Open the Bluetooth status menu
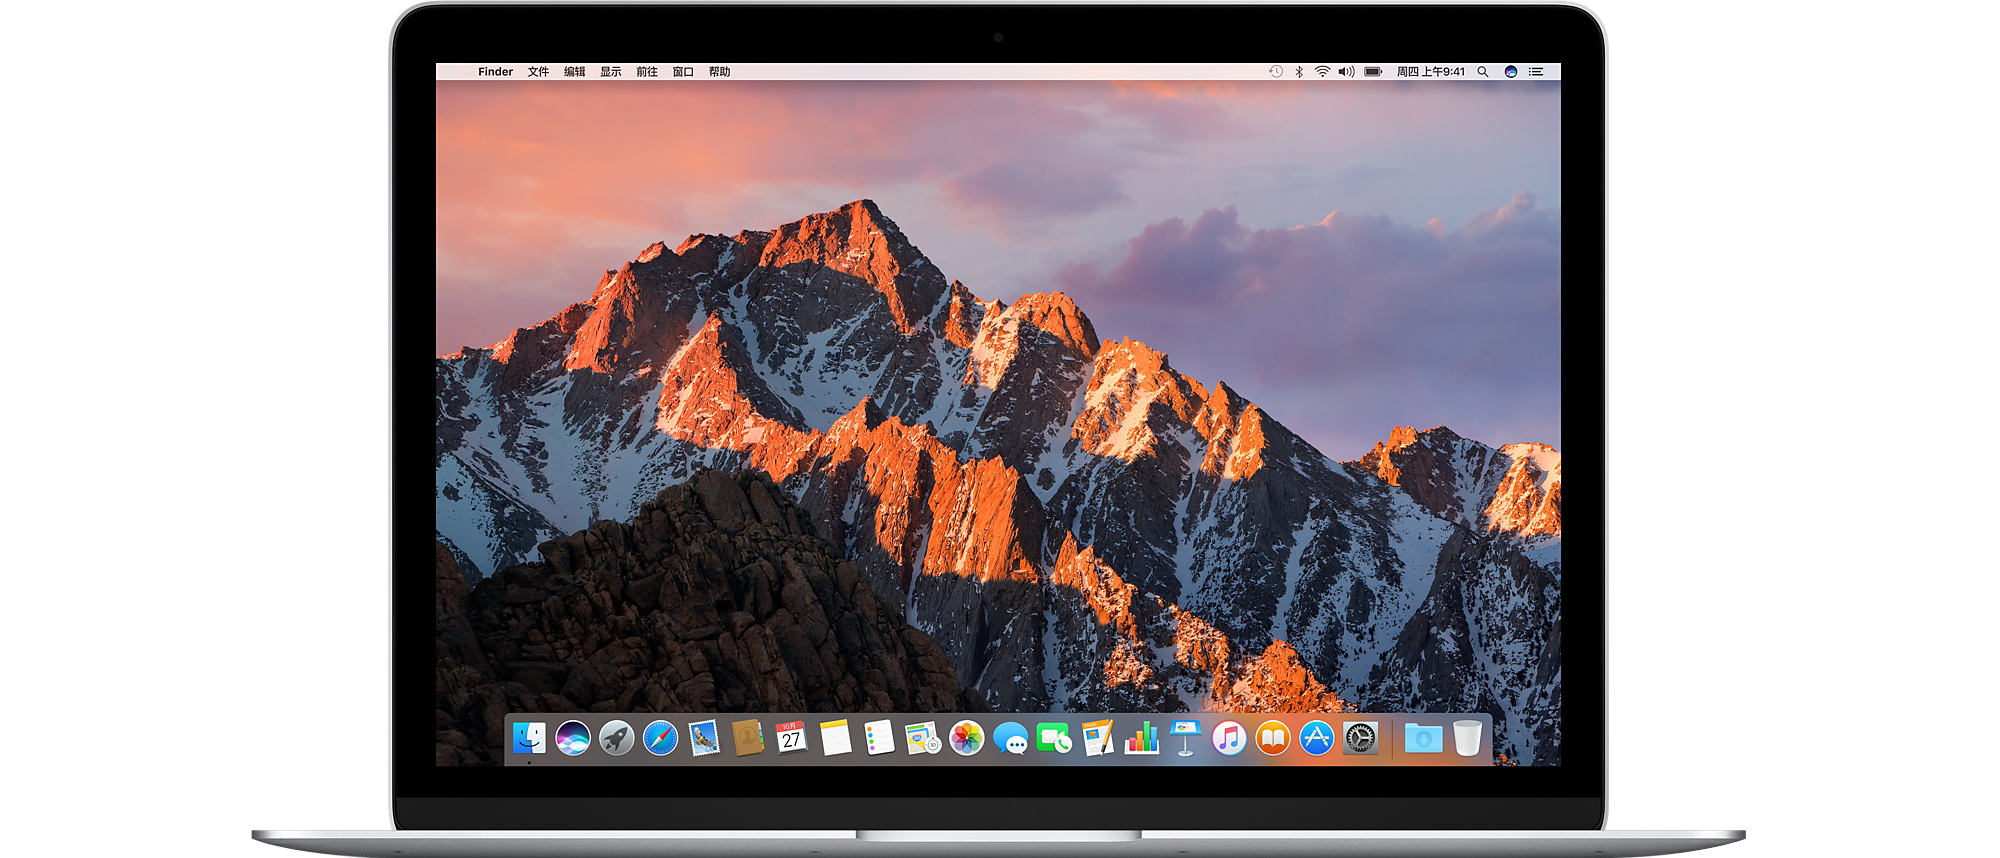 tap(1299, 72)
